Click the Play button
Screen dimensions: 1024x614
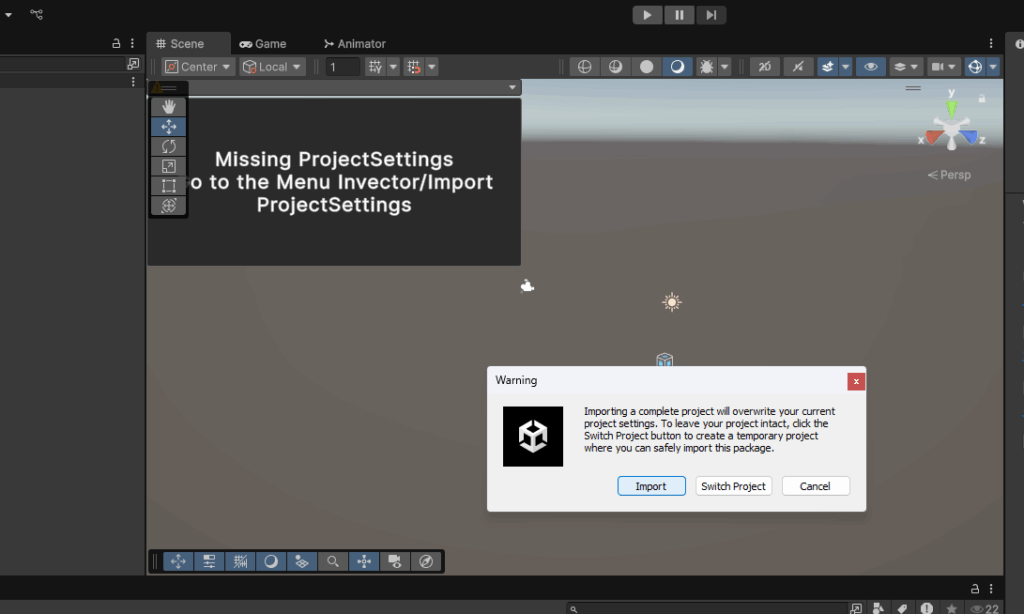click(x=647, y=15)
